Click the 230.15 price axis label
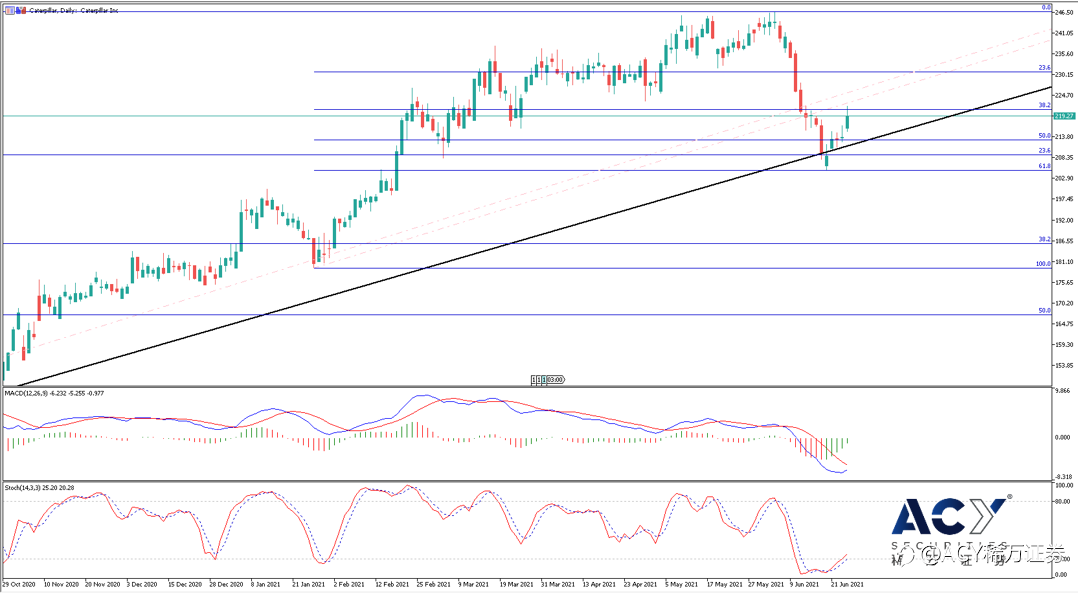Viewport: 1078px width, 593px height. coord(1064,75)
